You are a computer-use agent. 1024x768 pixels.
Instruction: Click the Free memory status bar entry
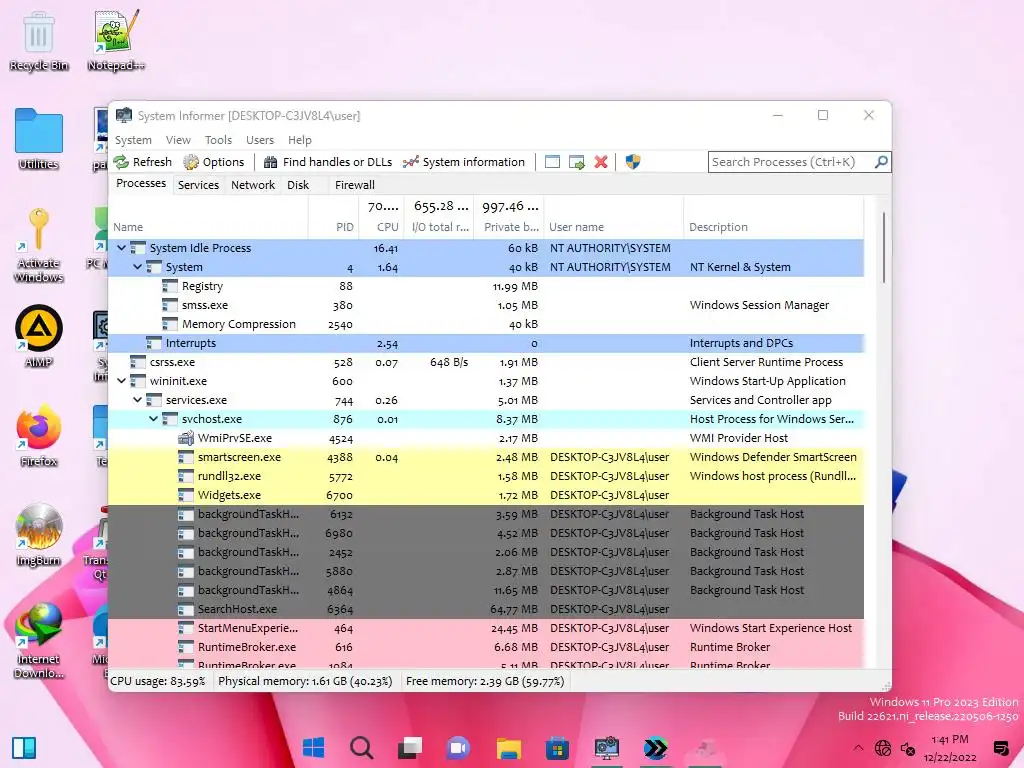click(485, 681)
